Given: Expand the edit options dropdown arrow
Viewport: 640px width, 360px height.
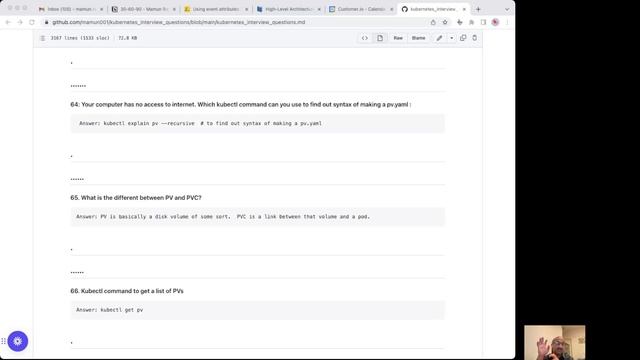Looking at the screenshot, I should pyautogui.click(x=451, y=38).
